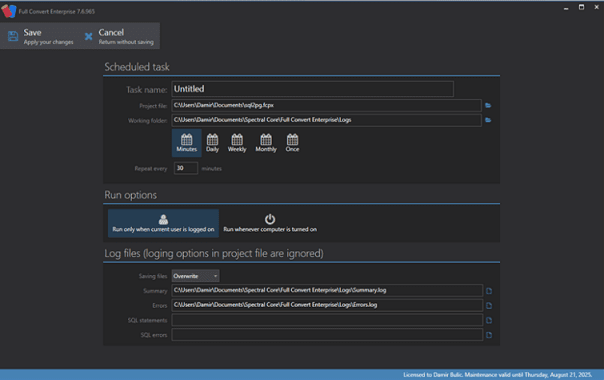Click the Cancel 'Return without saving' text

click(x=126, y=42)
